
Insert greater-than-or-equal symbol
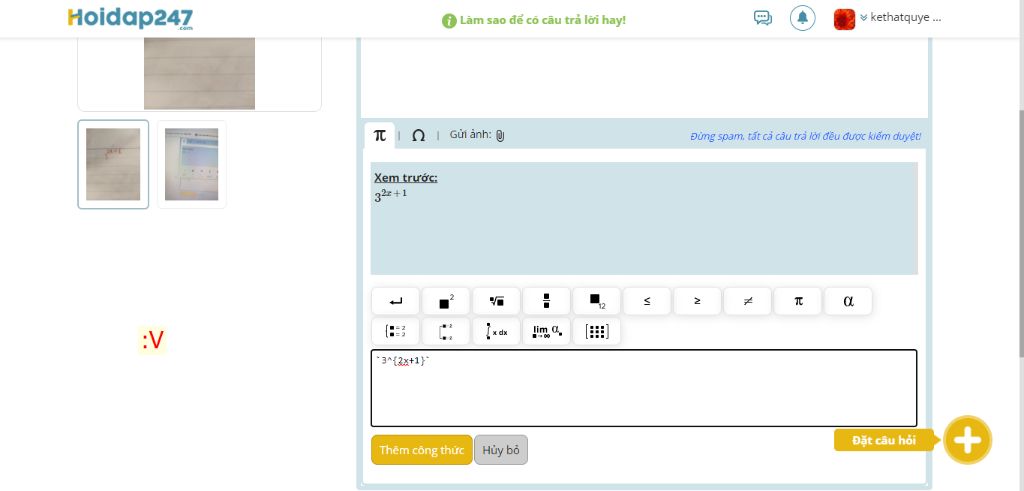coord(697,301)
